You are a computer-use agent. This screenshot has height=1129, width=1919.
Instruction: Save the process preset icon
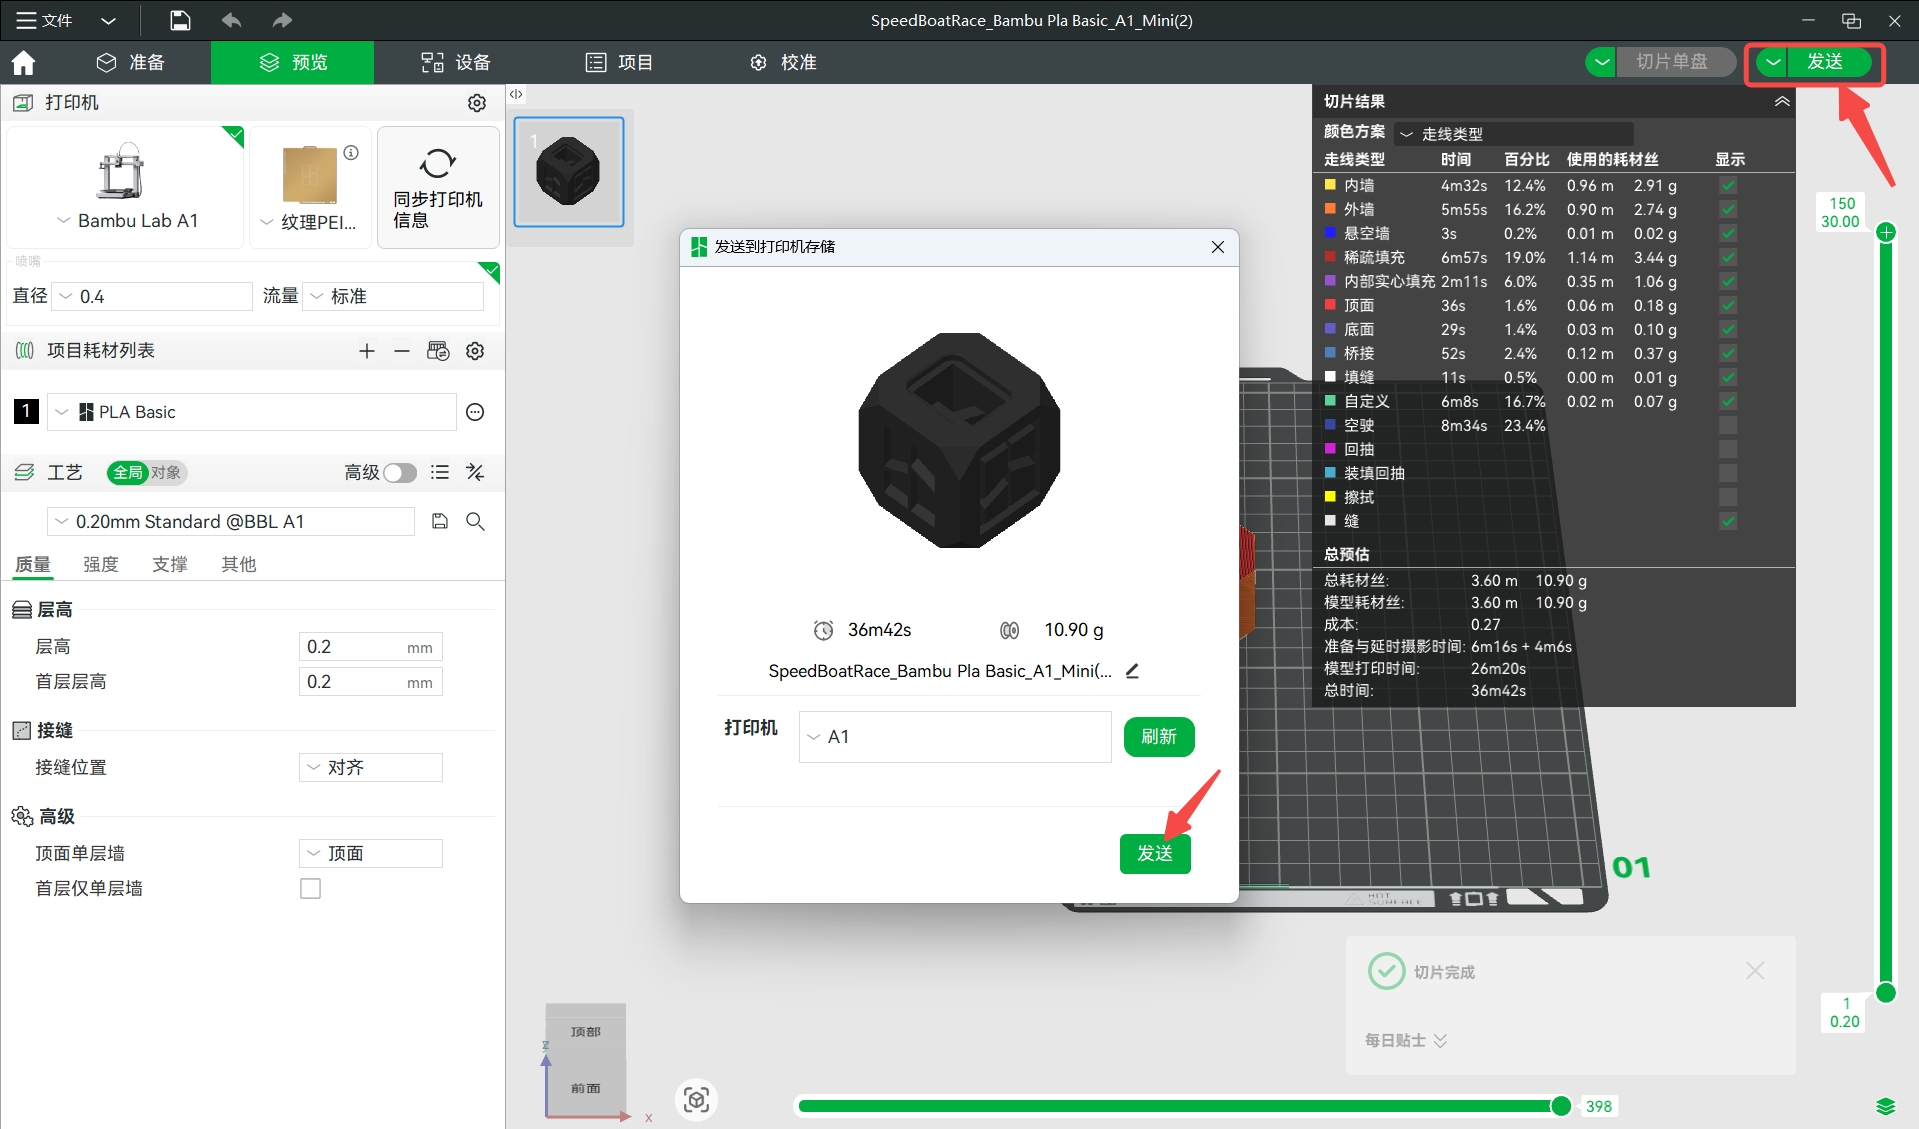440,521
